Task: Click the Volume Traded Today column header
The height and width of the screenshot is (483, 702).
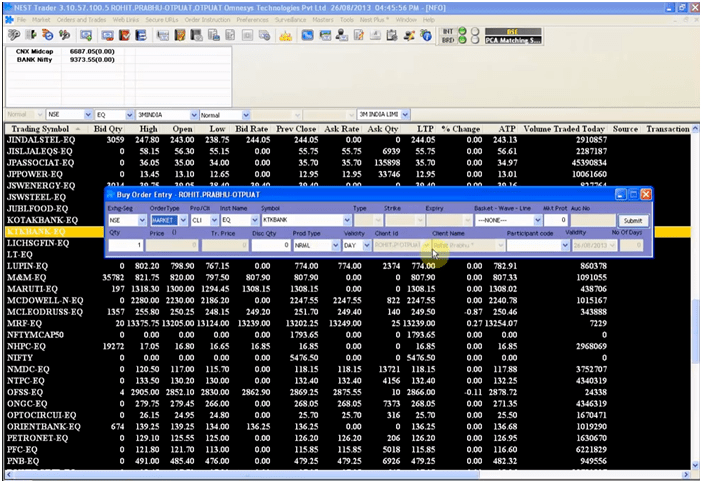Action: [564, 129]
